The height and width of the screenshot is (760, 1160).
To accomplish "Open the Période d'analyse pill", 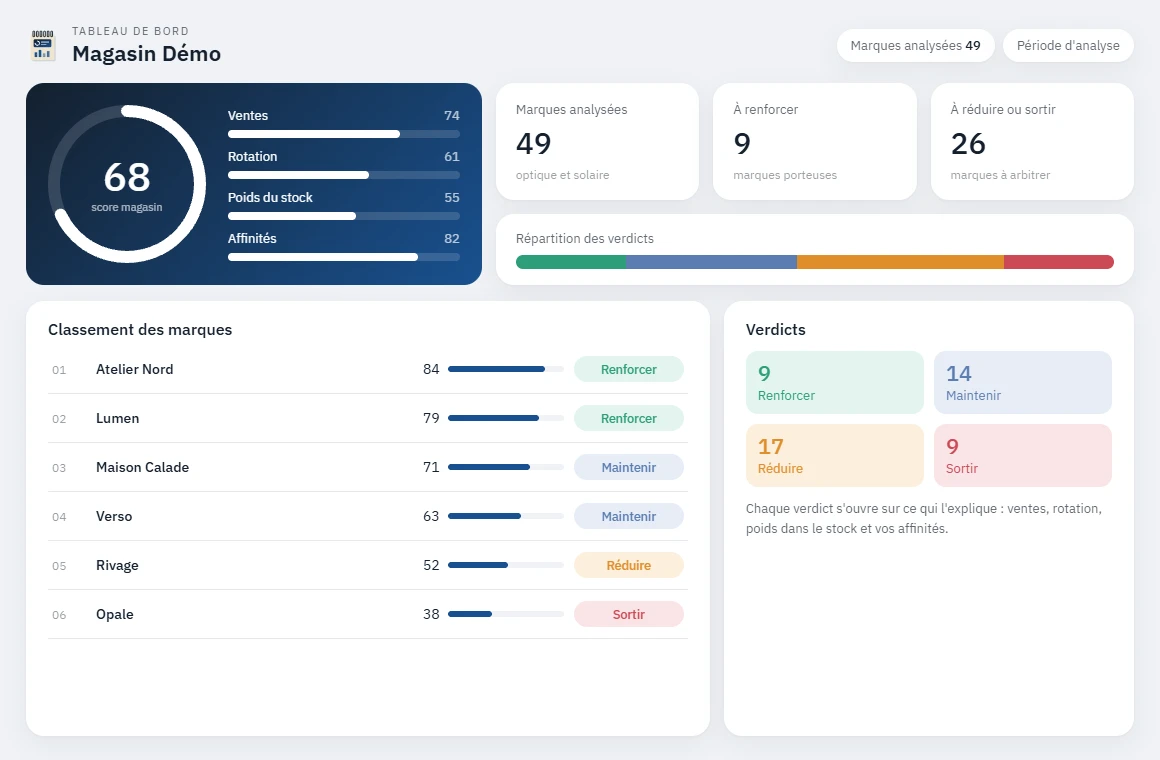I will point(1068,46).
